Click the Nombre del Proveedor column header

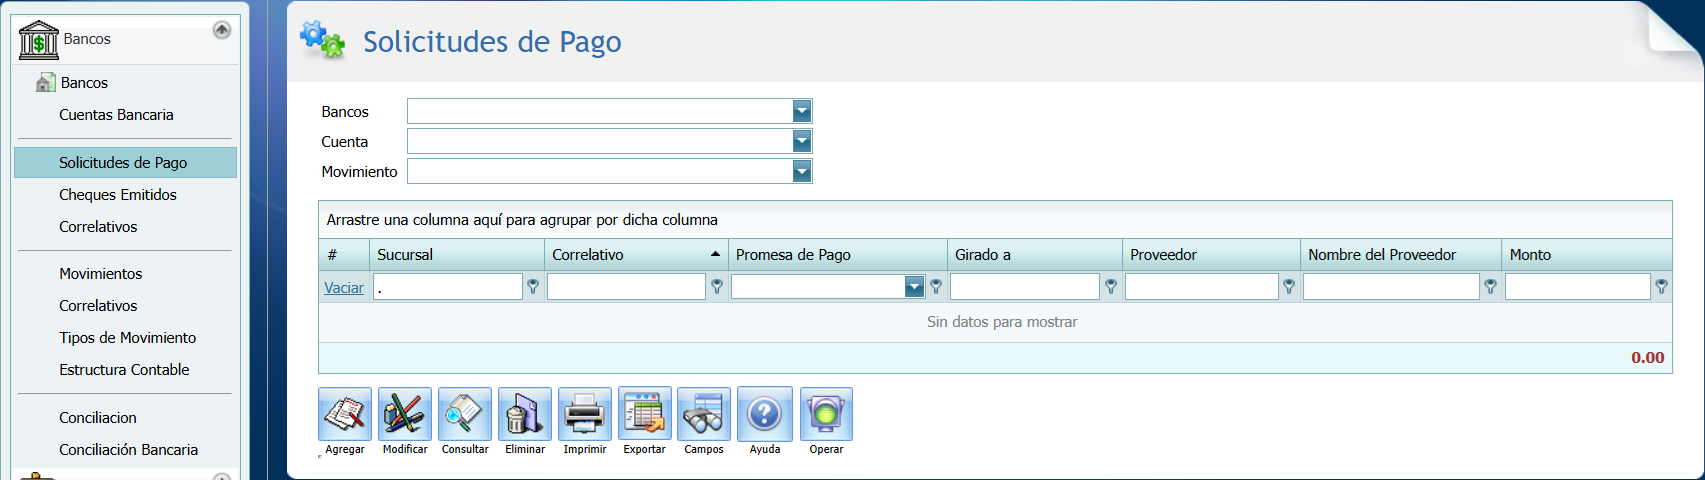point(1401,254)
